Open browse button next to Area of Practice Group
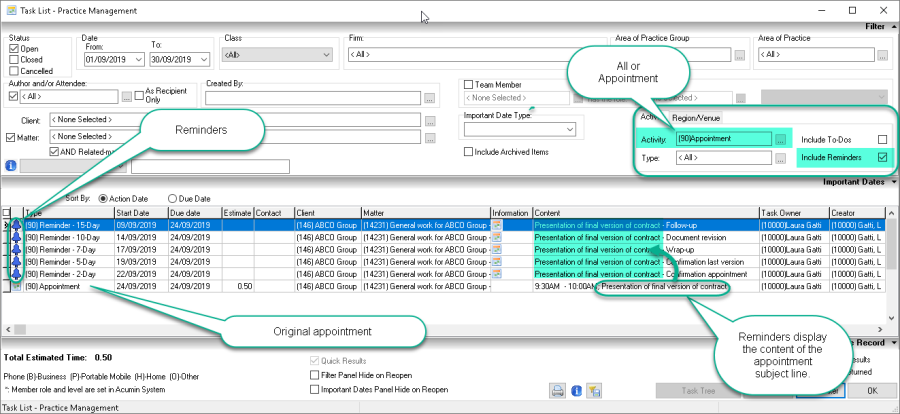This screenshot has height=414, width=900. click(740, 55)
